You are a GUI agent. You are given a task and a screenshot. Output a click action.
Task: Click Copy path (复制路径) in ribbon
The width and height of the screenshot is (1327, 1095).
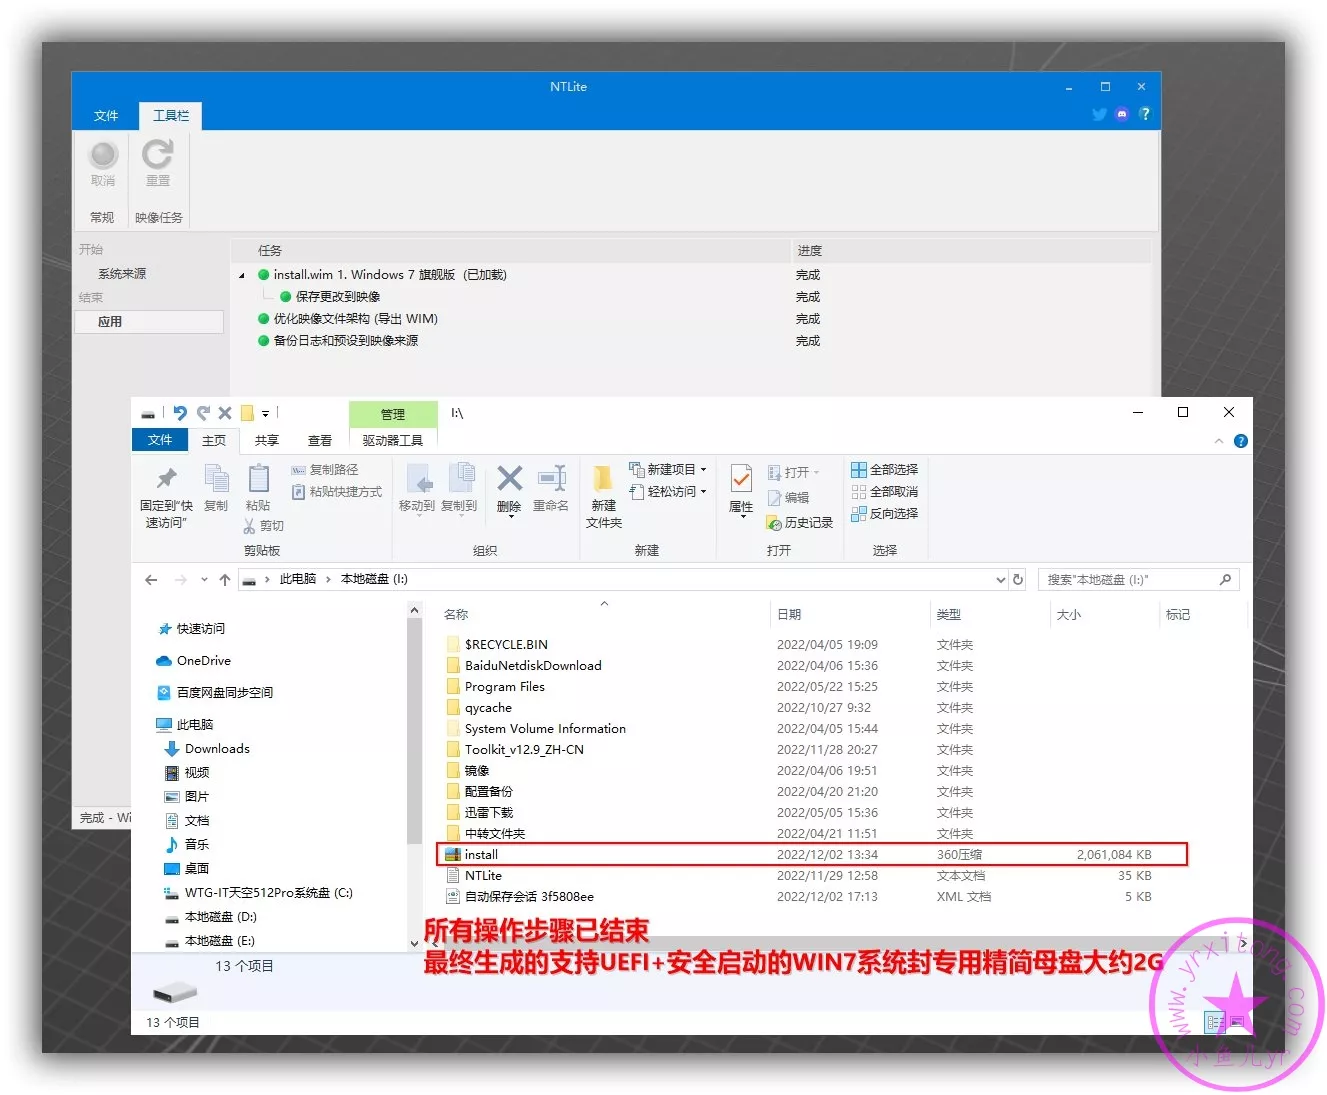tap(325, 470)
